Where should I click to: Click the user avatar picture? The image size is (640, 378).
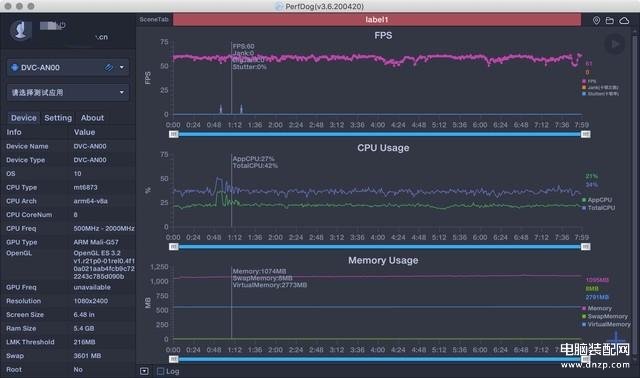pos(21,30)
